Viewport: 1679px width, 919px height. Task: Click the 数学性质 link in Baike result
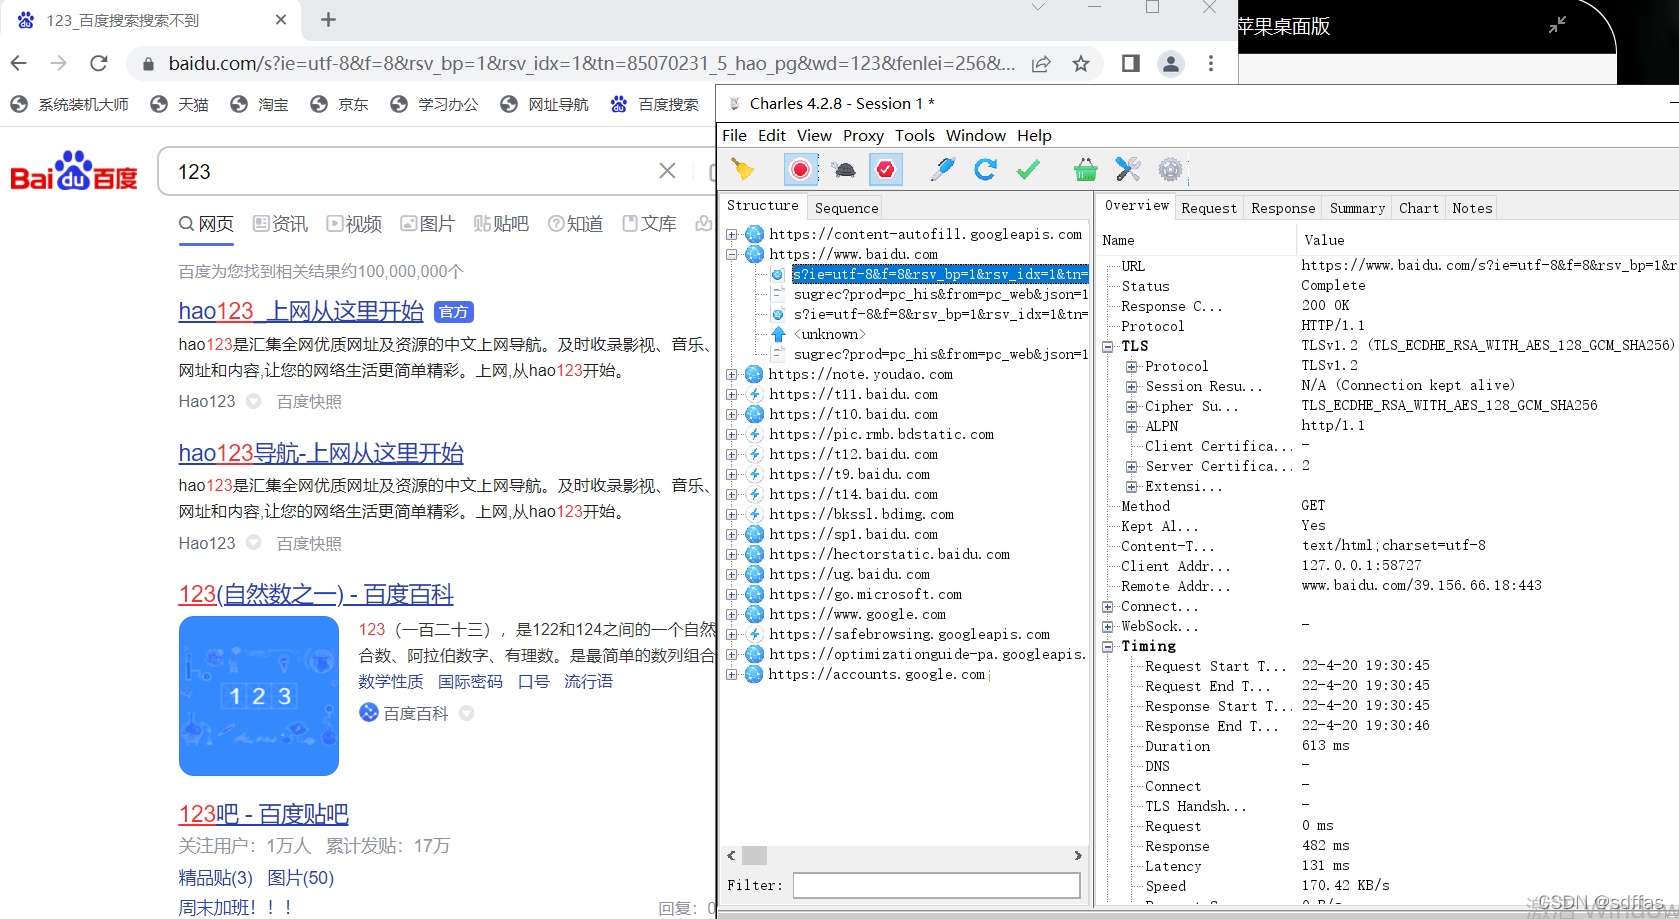(x=391, y=681)
